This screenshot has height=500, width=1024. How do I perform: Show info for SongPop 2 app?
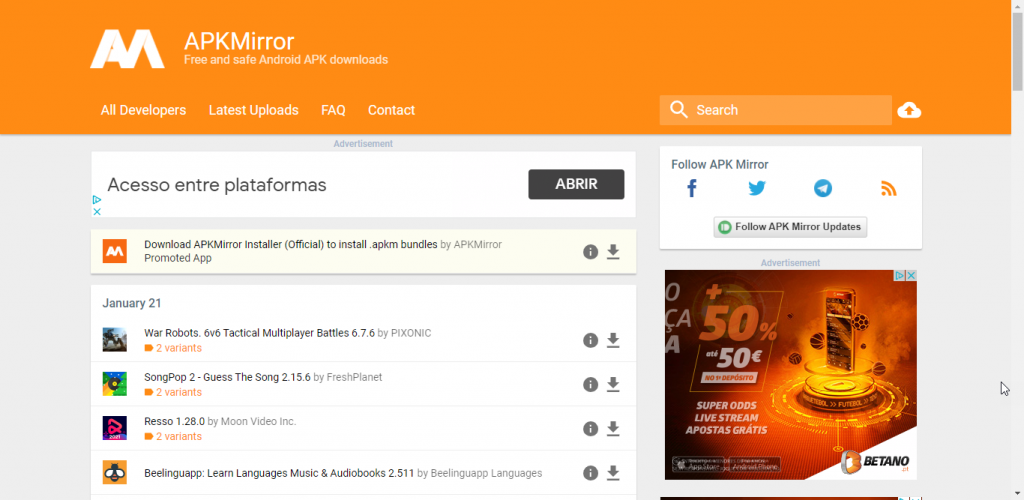coord(590,385)
